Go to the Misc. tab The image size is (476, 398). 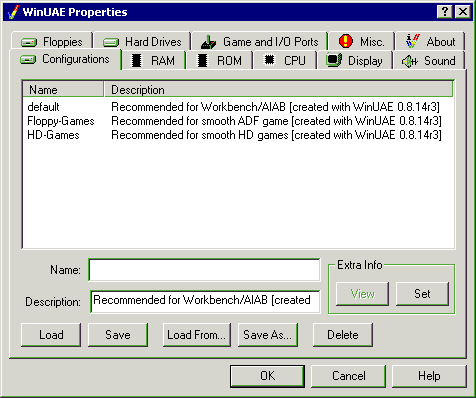click(362, 42)
